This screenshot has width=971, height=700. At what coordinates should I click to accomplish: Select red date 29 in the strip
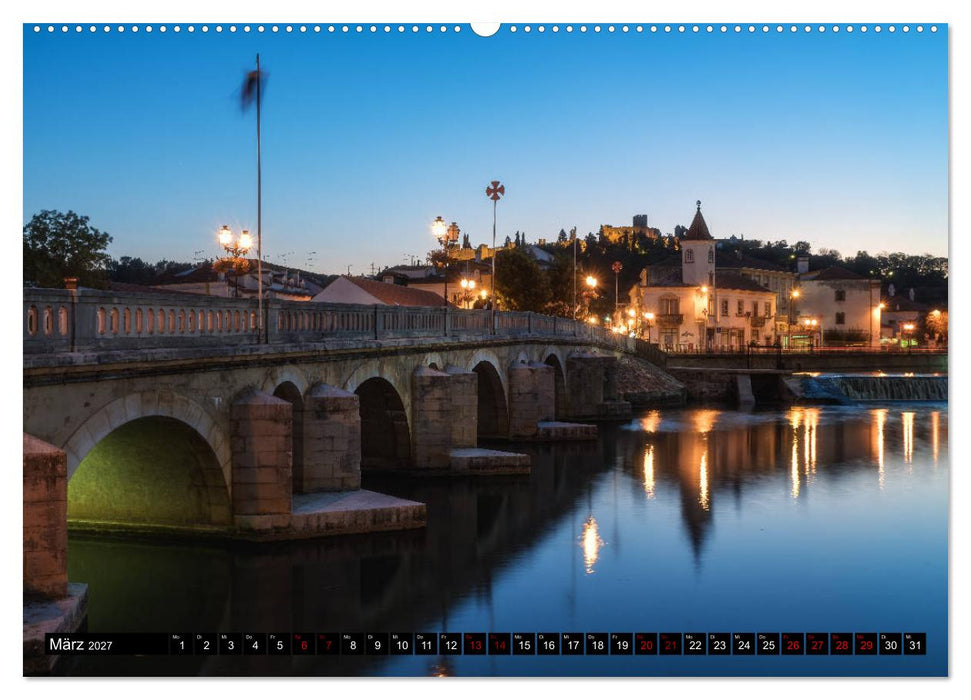point(866,644)
